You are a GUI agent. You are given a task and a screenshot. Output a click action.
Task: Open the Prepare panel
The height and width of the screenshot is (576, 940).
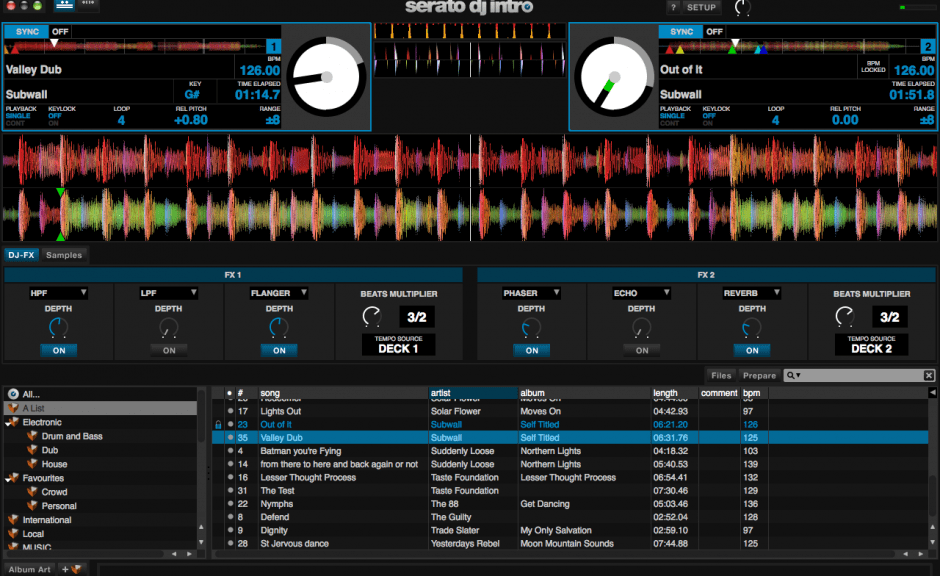point(759,375)
